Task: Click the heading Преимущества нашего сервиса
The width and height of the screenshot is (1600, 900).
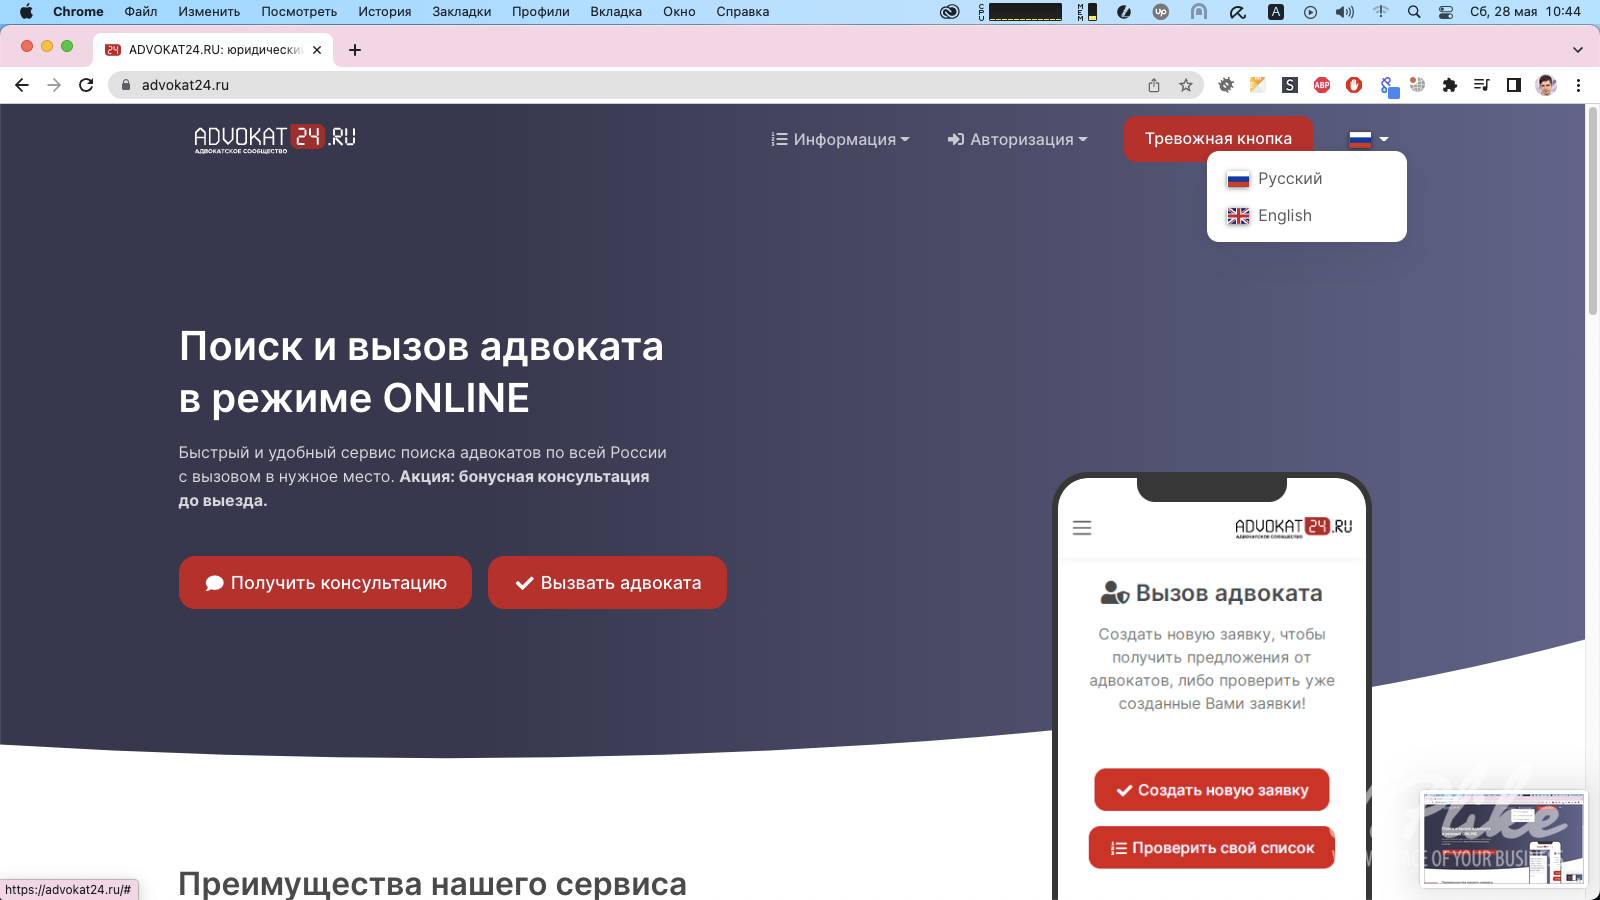Action: [432, 884]
